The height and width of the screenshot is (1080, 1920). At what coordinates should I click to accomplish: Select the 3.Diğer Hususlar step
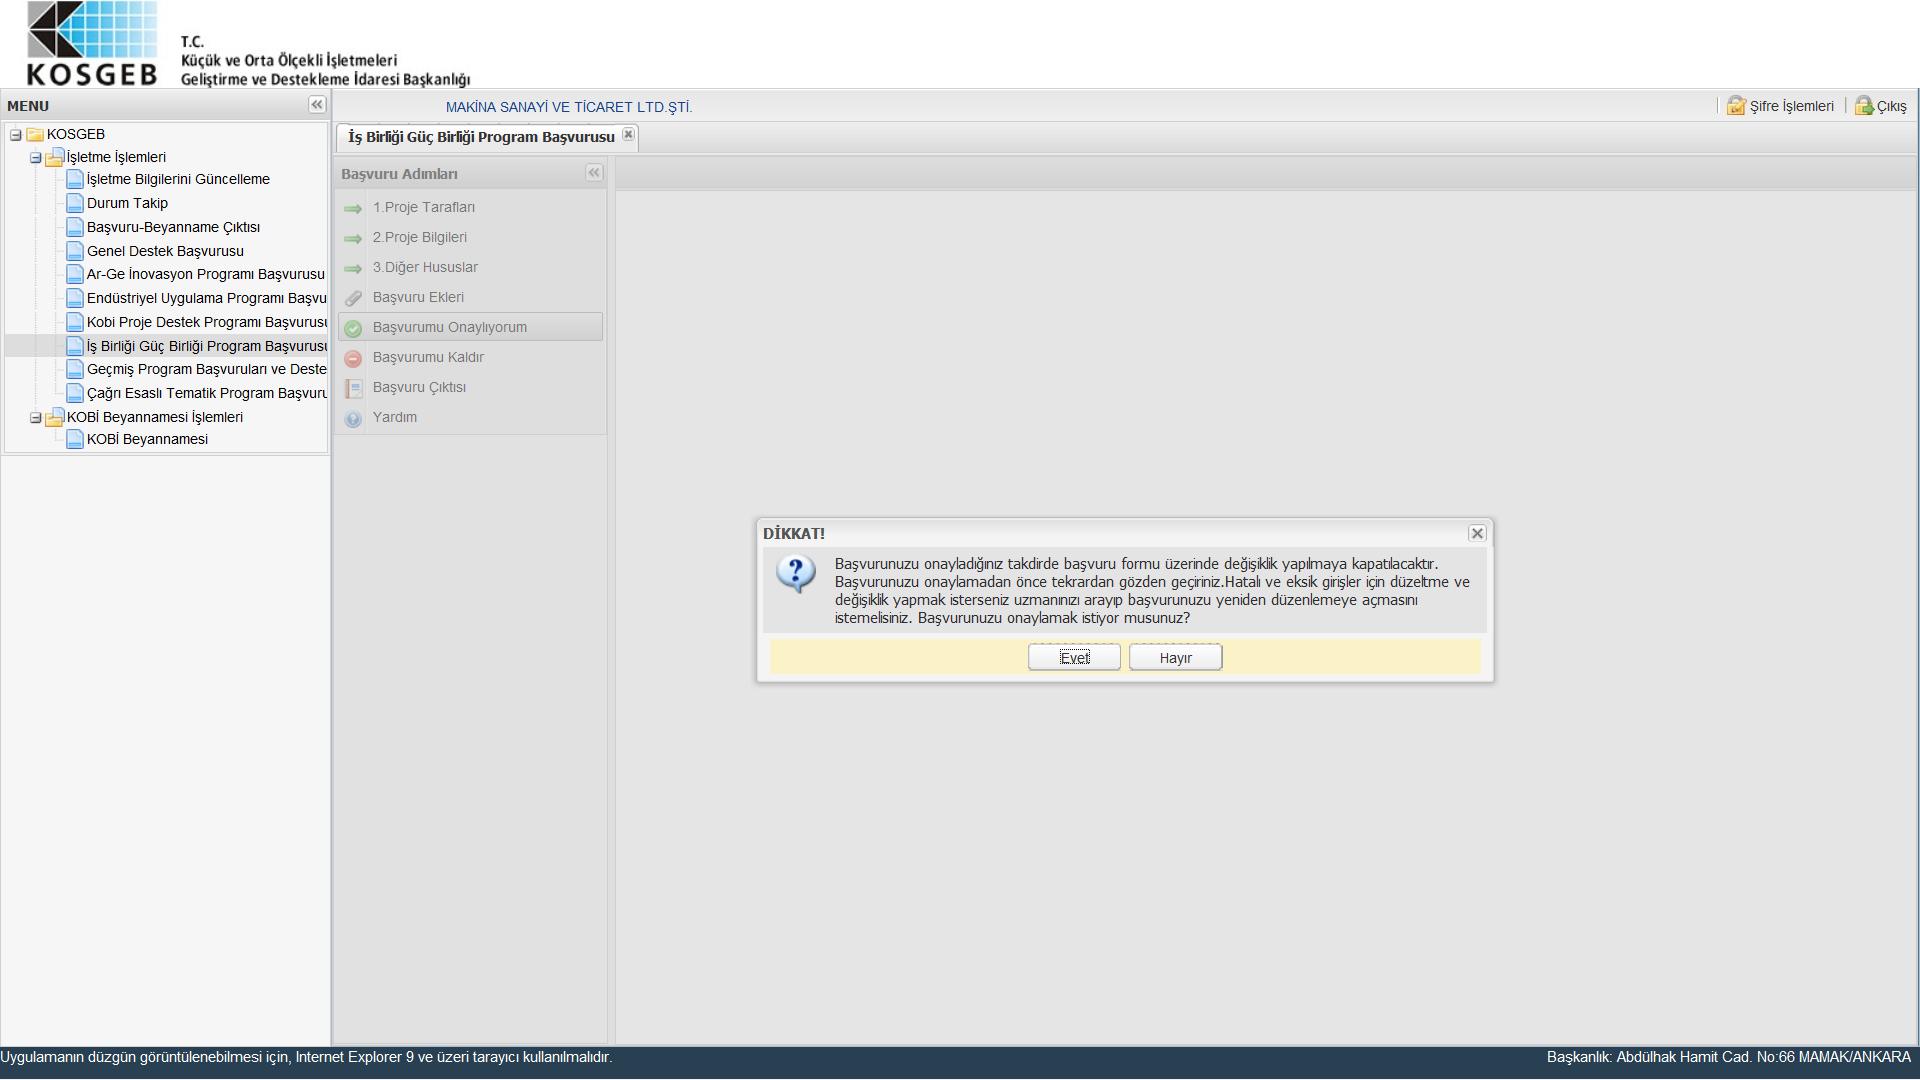click(425, 266)
